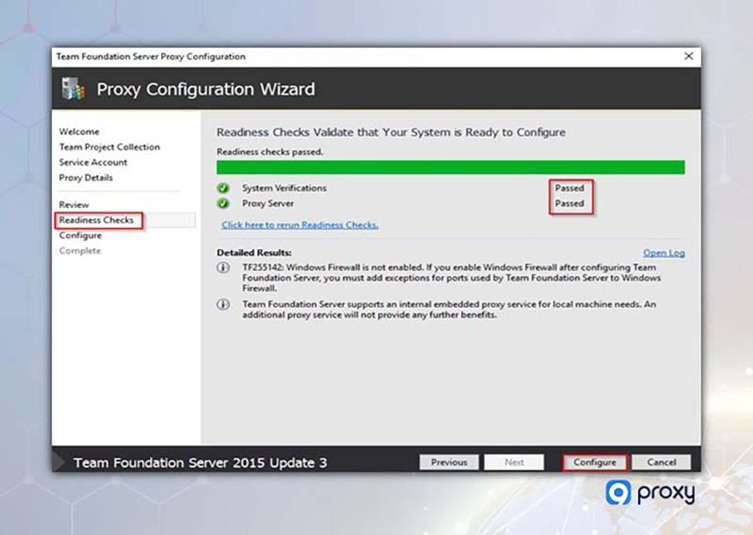Image resolution: width=753 pixels, height=535 pixels.
Task: Click here to rerun Readiness Checks link
Action: click(x=300, y=225)
